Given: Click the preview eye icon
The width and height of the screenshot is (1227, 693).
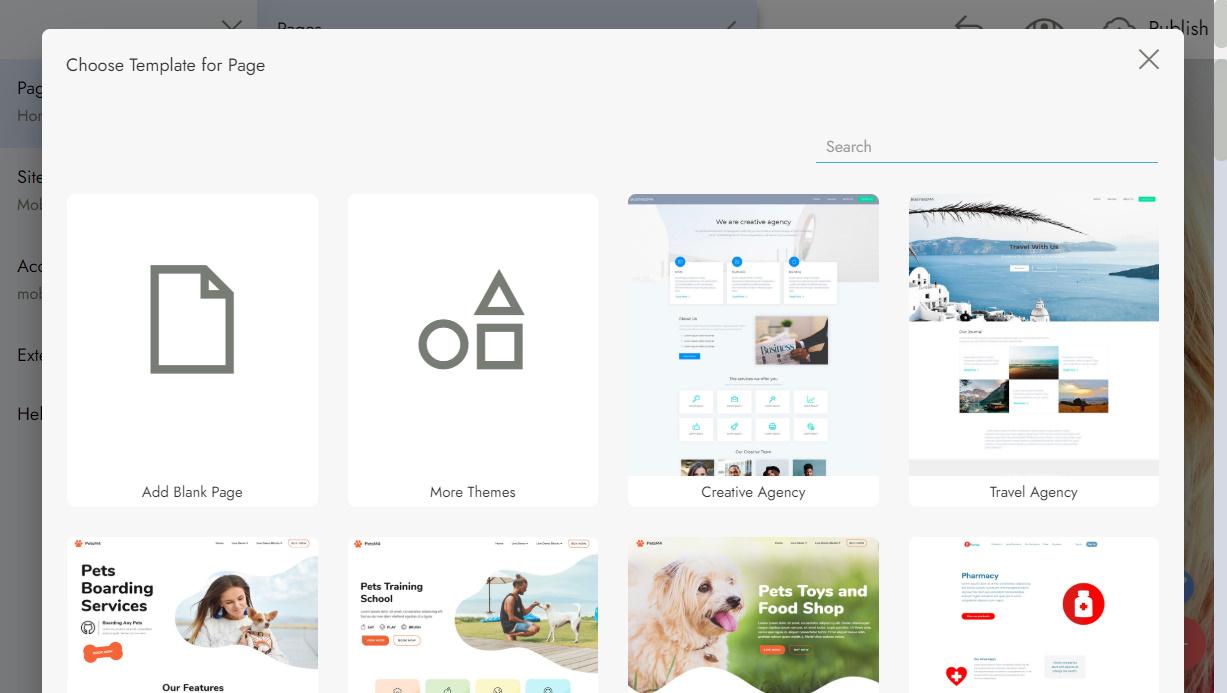Looking at the screenshot, I should [1042, 24].
